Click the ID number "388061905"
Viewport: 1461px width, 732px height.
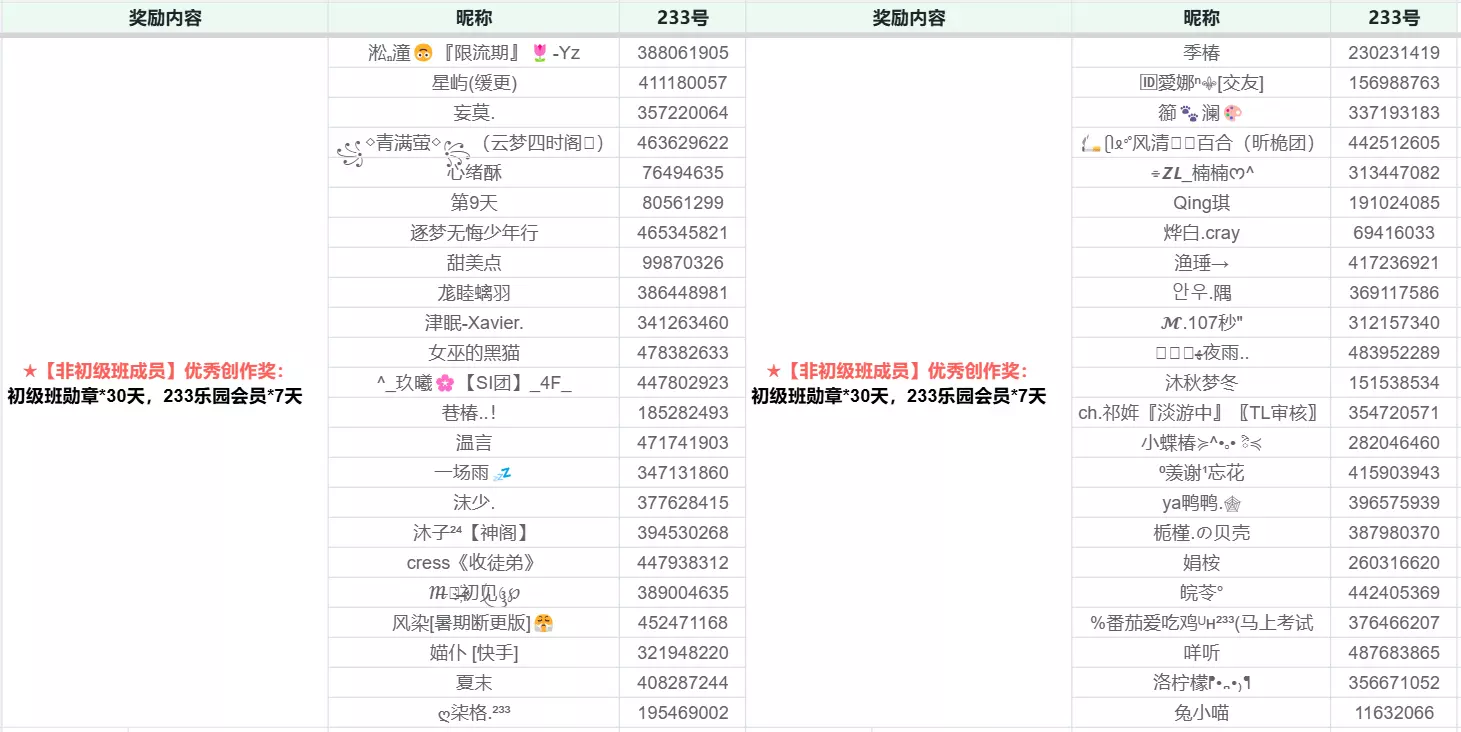[683, 53]
